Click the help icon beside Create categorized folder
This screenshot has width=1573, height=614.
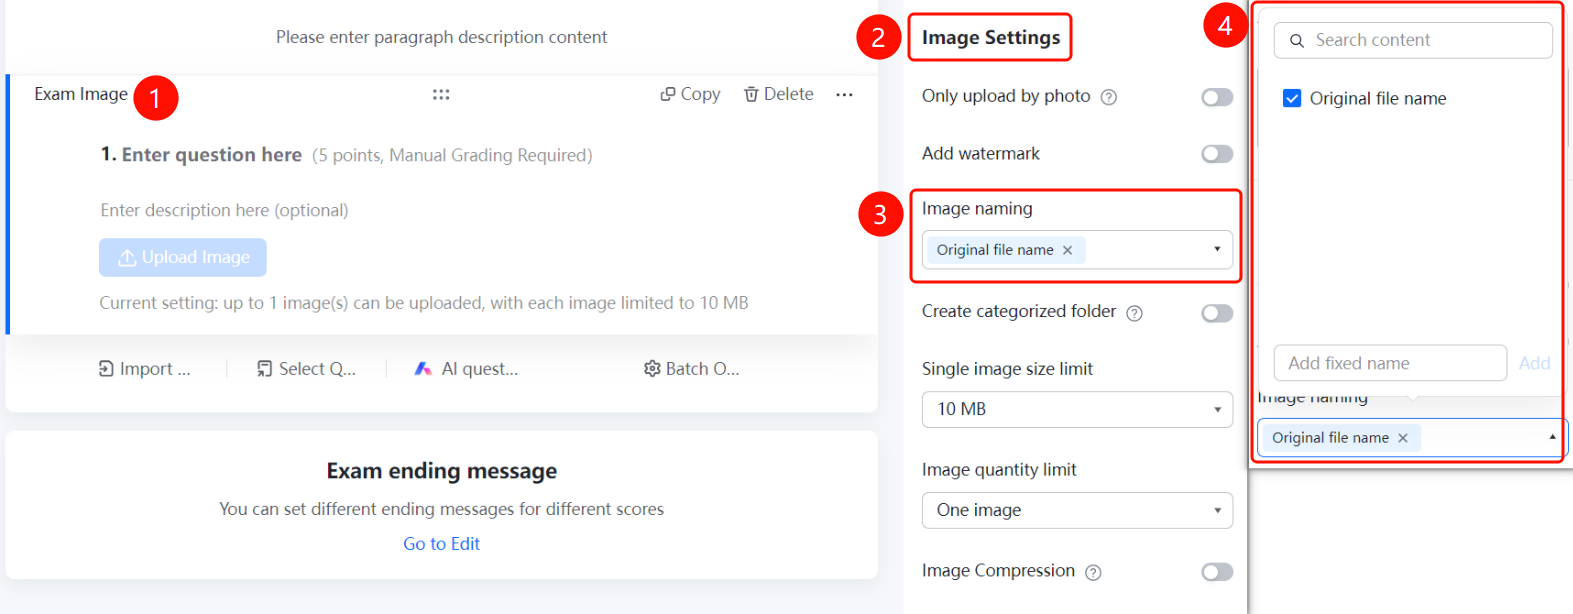(x=1134, y=313)
